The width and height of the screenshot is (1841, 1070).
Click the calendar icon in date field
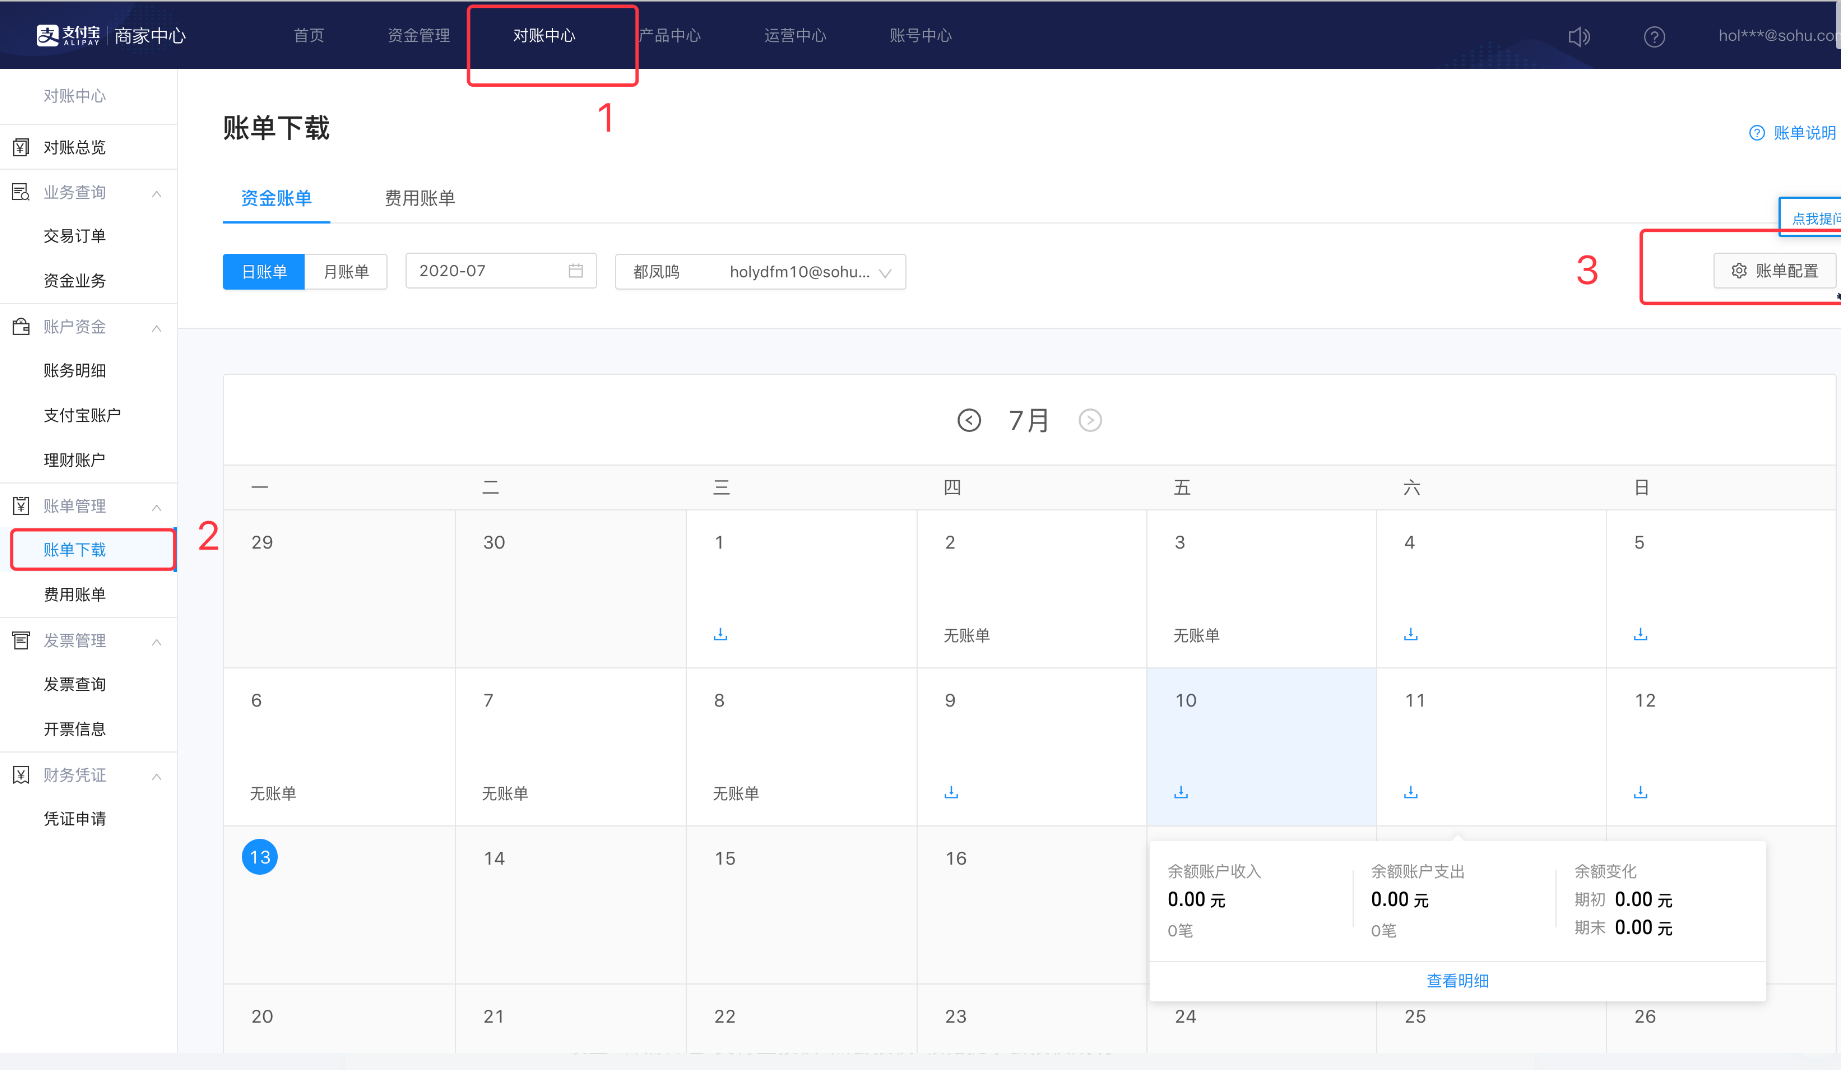[x=576, y=271]
